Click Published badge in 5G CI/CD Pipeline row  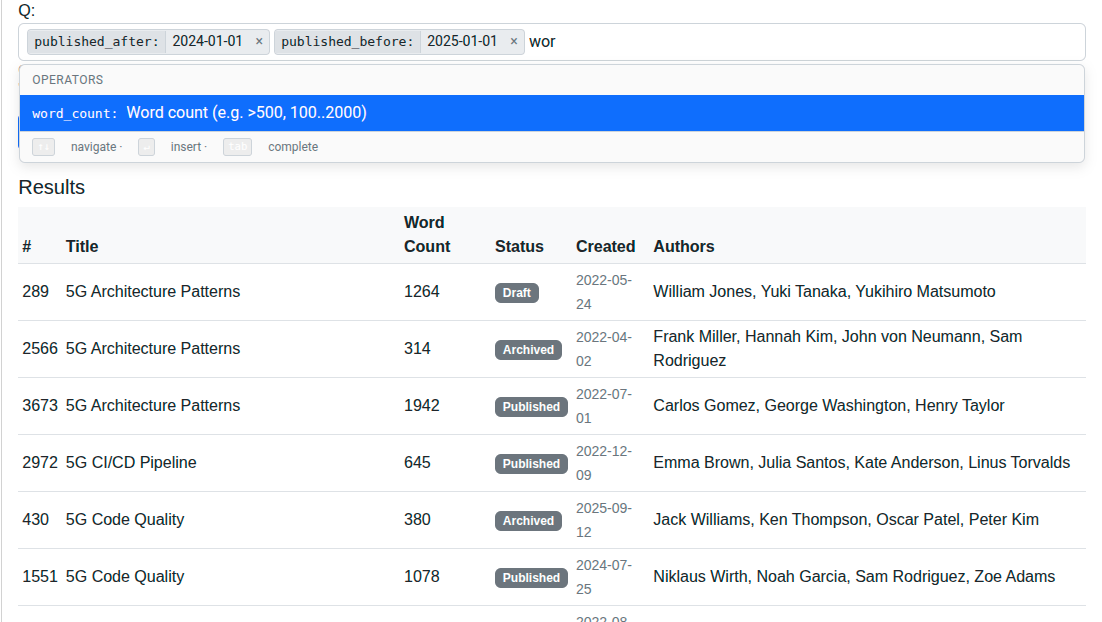tap(531, 463)
